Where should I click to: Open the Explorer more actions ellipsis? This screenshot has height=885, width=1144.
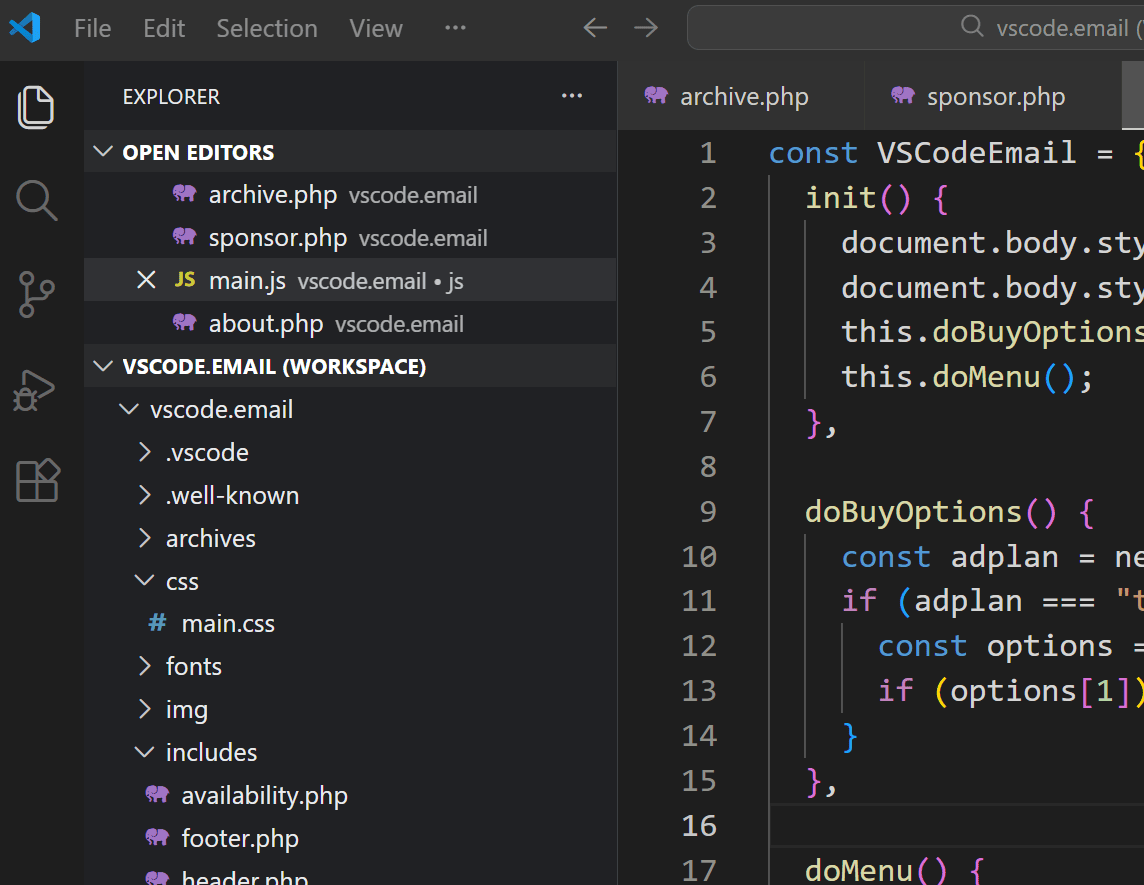572,96
